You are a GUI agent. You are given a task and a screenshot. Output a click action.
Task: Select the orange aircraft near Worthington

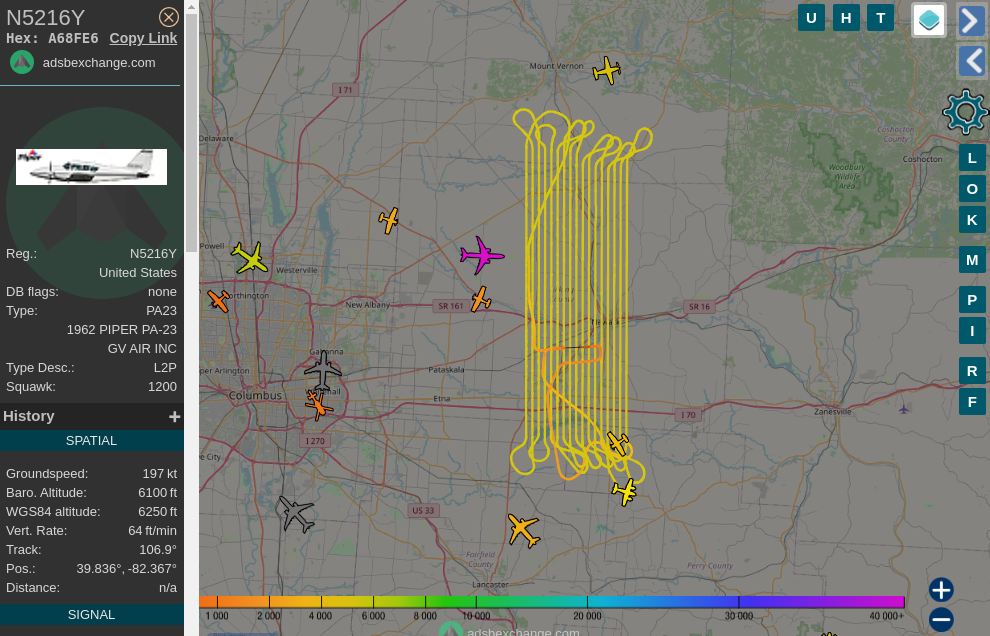(x=218, y=301)
